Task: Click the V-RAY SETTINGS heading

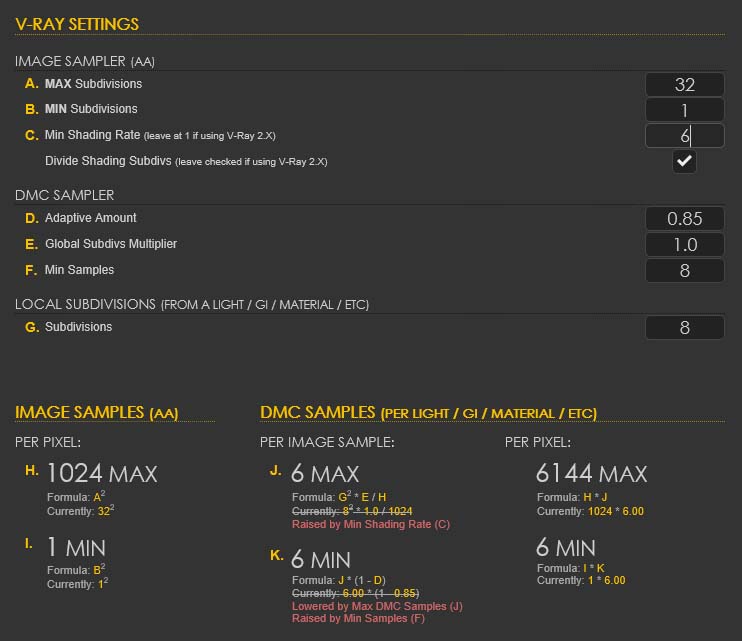Action: 77,23
